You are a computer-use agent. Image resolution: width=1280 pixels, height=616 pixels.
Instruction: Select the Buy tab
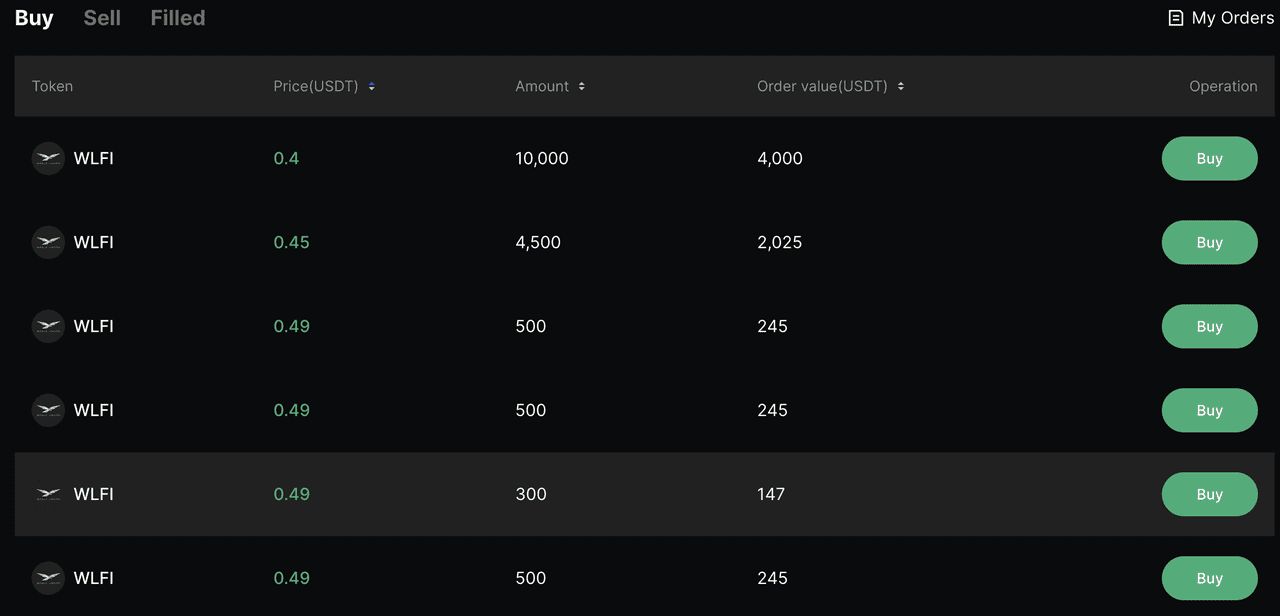34,18
